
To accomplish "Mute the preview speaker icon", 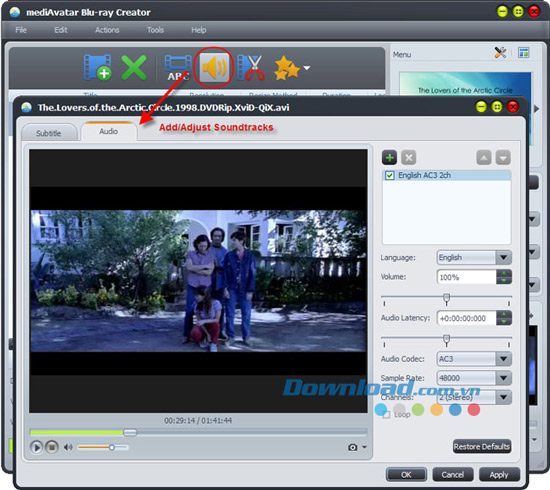I will 68,447.
